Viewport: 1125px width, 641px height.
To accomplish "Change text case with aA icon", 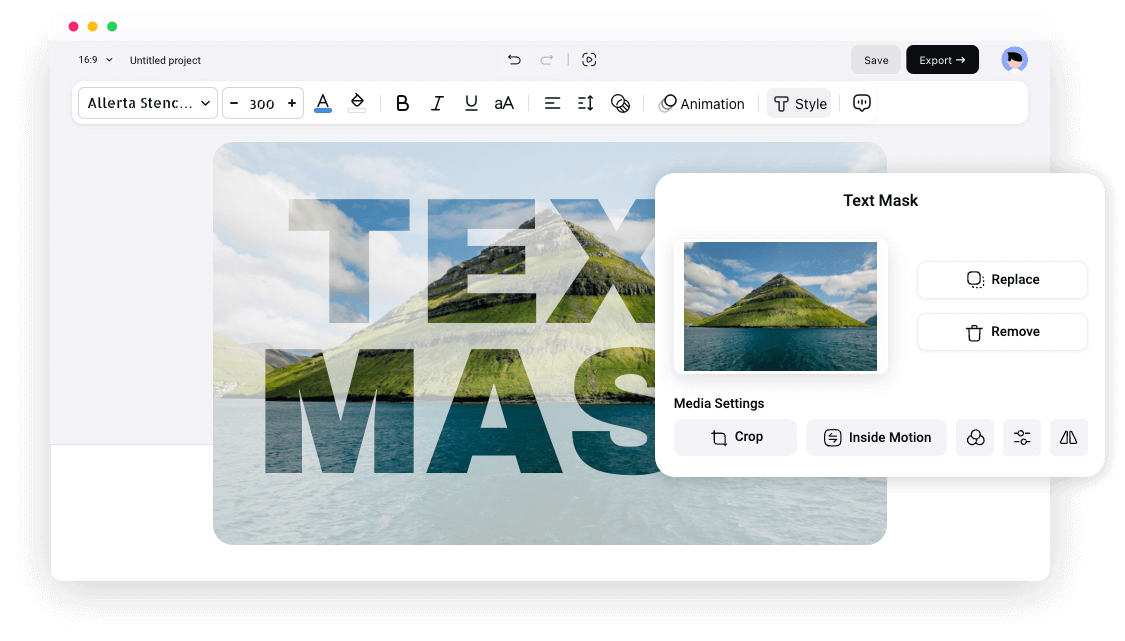I will pos(504,103).
